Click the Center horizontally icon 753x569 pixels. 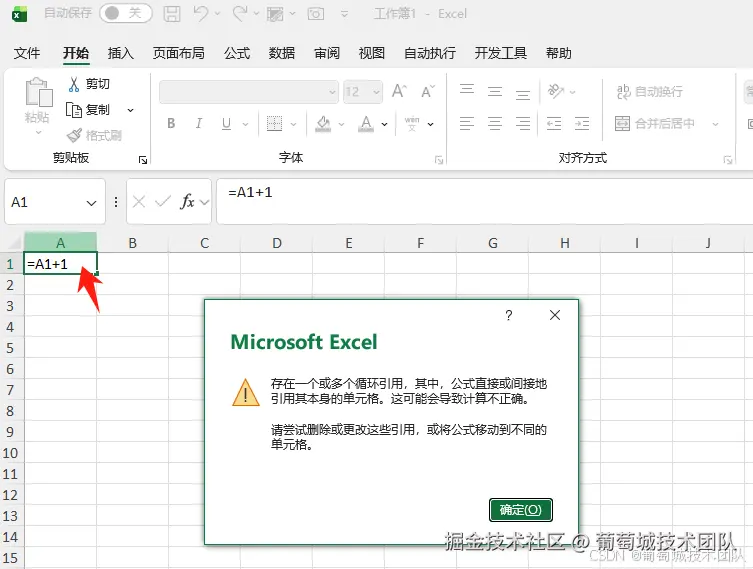point(495,123)
